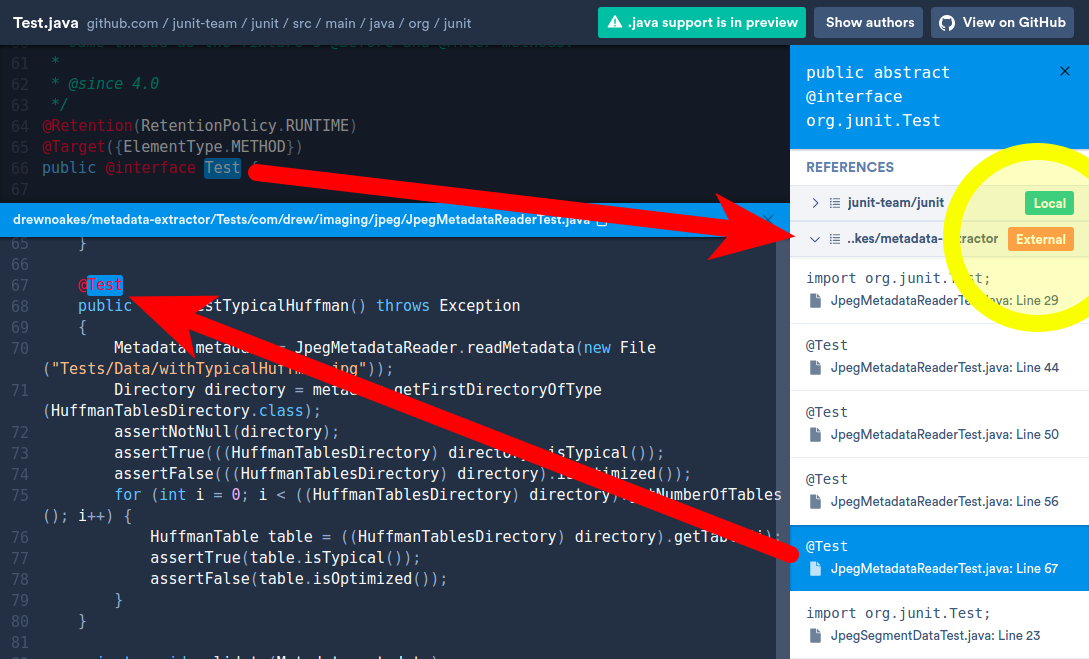1089x659 pixels.
Task: Select the highlighted Test identifier on line 66
Action: pos(222,167)
